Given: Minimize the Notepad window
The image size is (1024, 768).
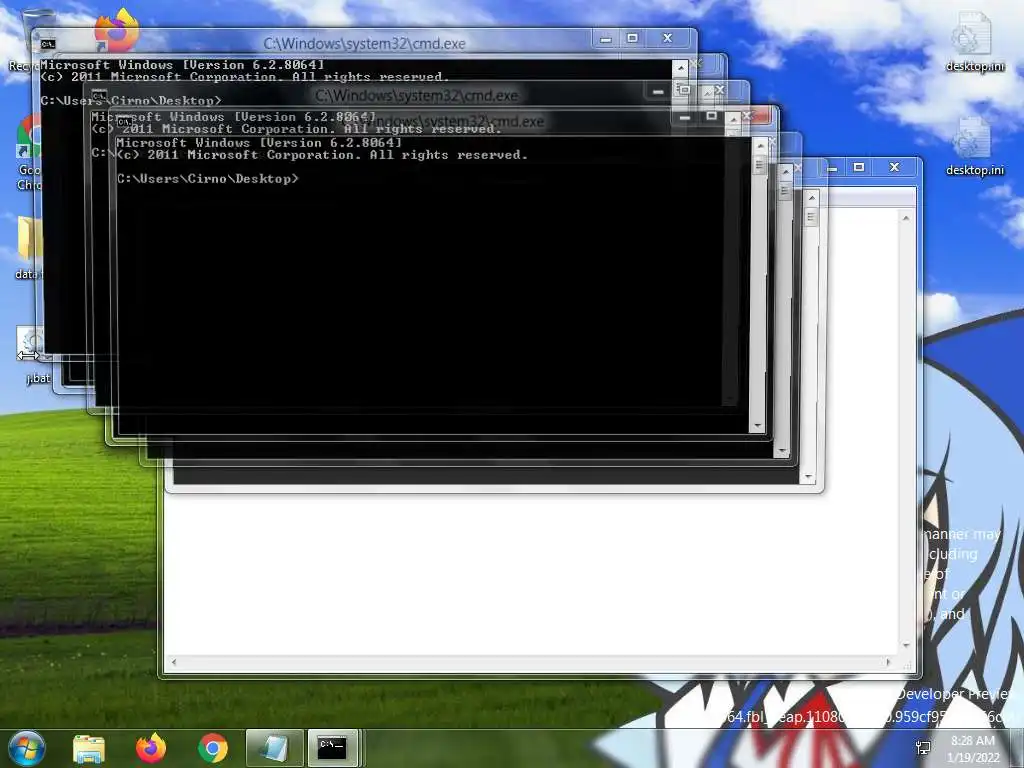Looking at the screenshot, I should pos(833,168).
